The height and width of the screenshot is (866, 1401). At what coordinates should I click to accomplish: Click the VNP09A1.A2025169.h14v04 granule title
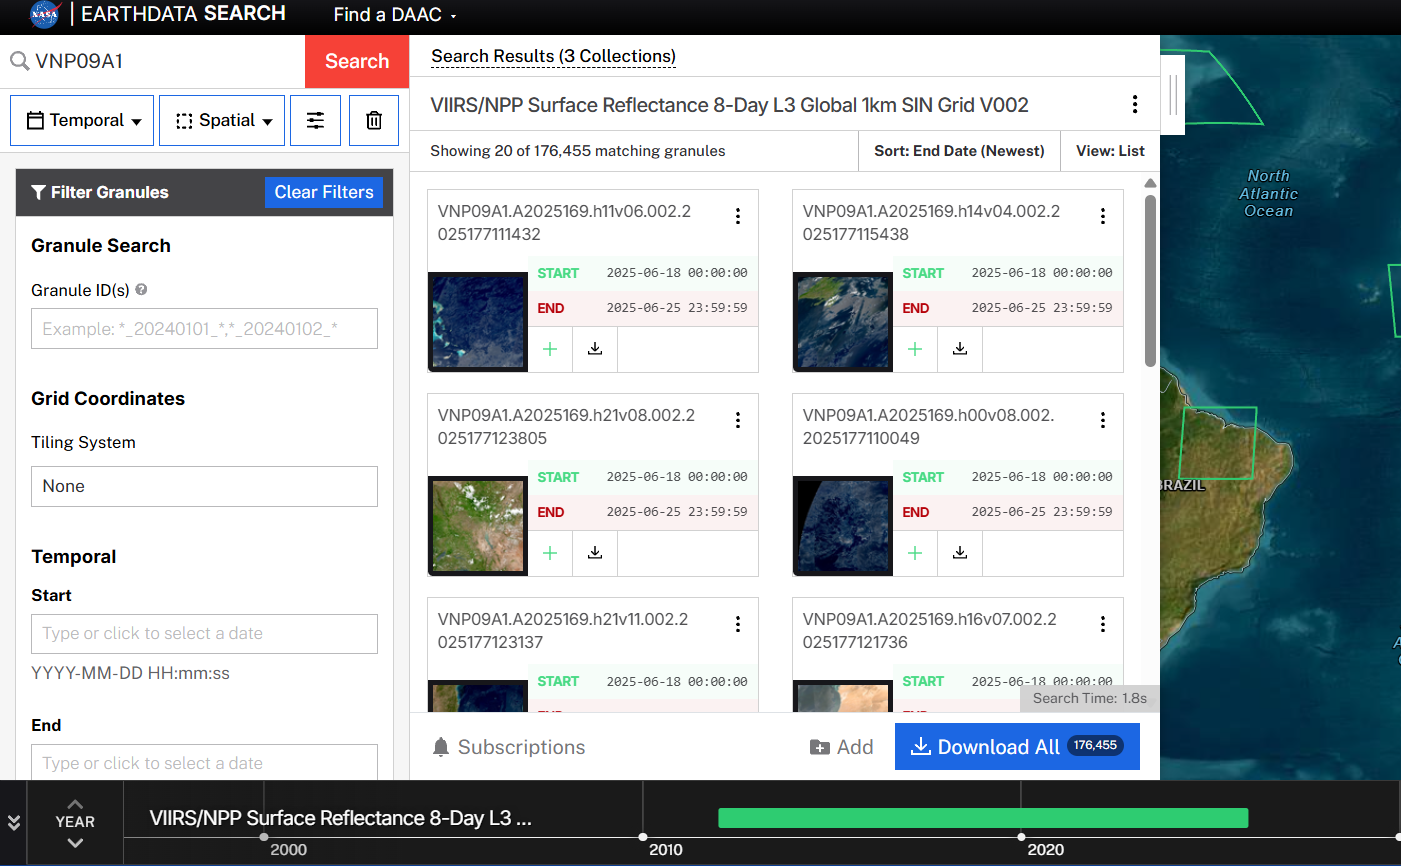931,223
